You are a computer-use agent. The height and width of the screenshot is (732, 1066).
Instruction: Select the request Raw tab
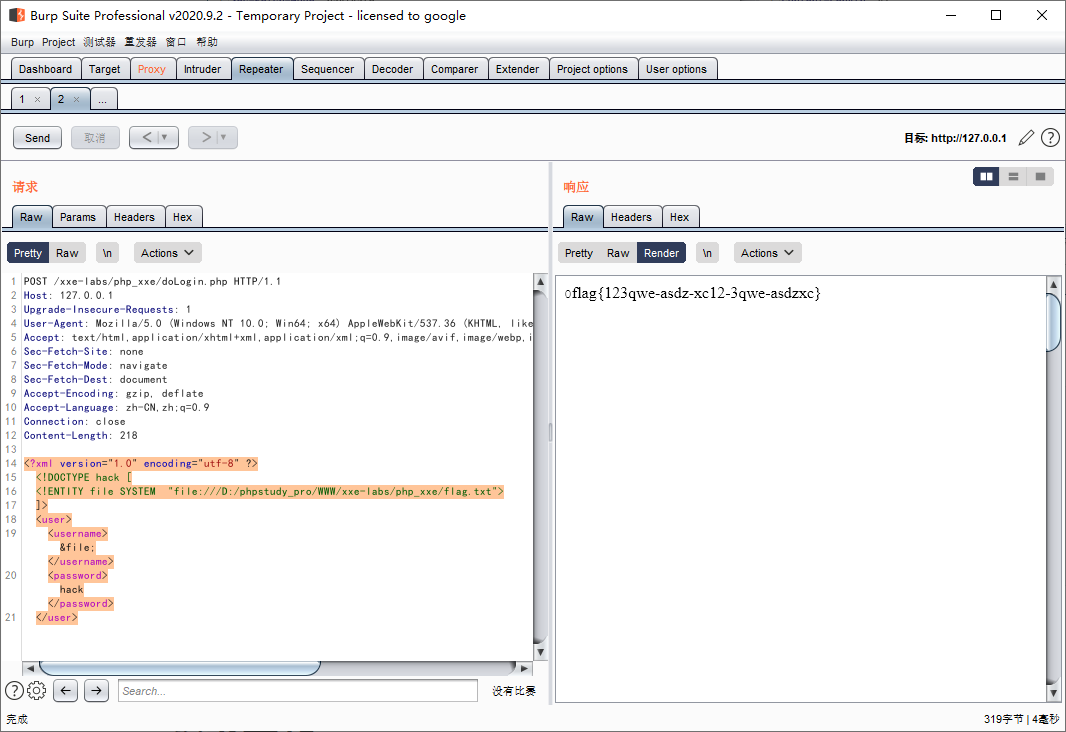point(31,217)
